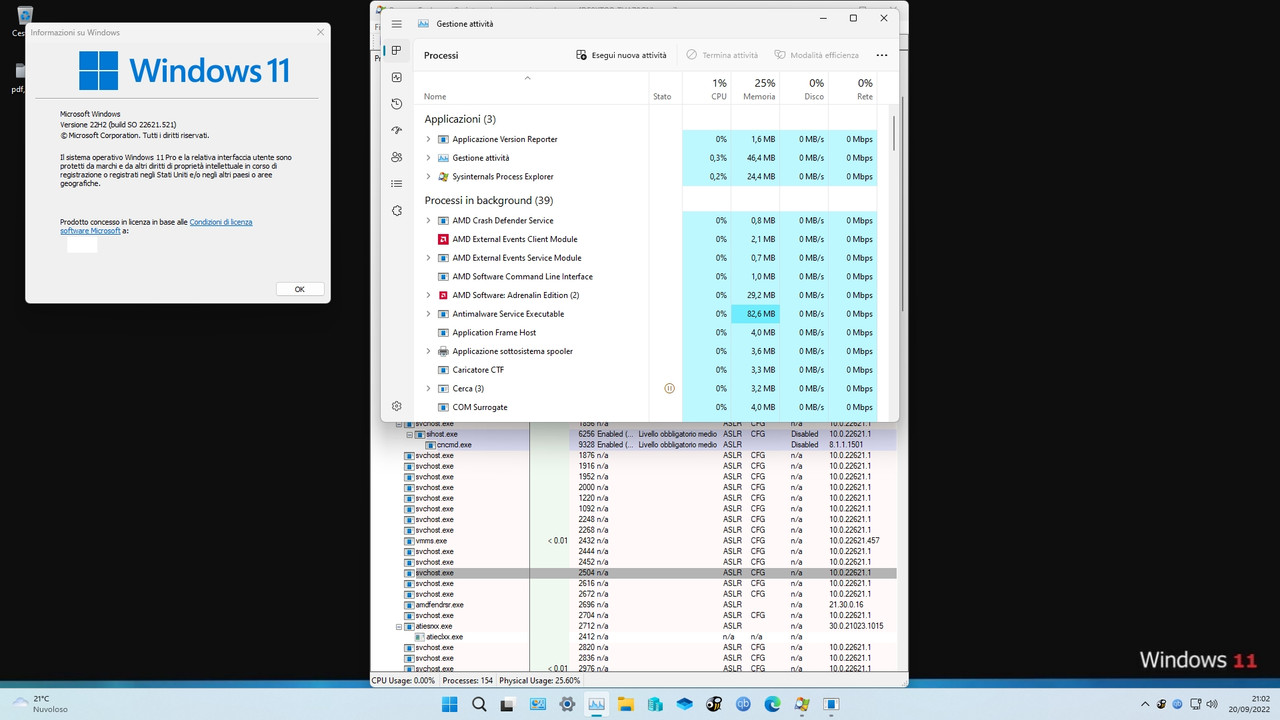Image resolution: width=1280 pixels, height=720 pixels.
Task: Click the paused status icon on Cerca row
Action: 670,388
